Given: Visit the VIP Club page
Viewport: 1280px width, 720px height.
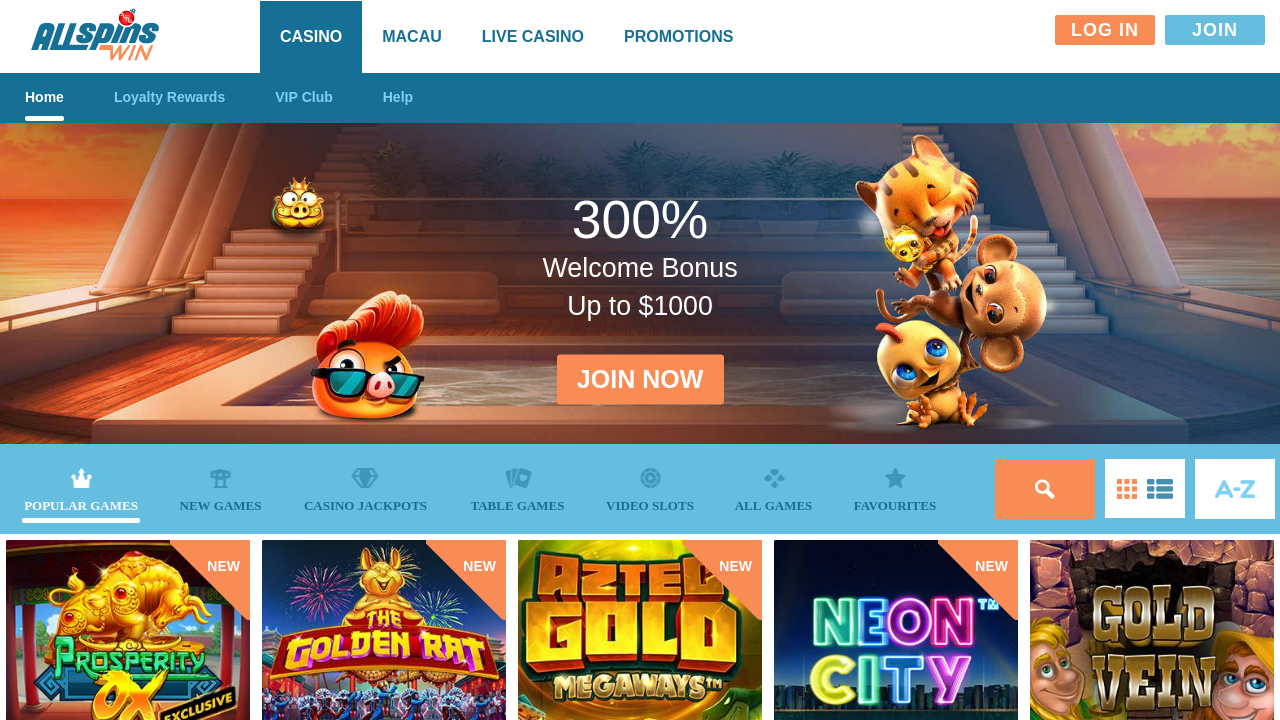Looking at the screenshot, I should pyautogui.click(x=304, y=97).
